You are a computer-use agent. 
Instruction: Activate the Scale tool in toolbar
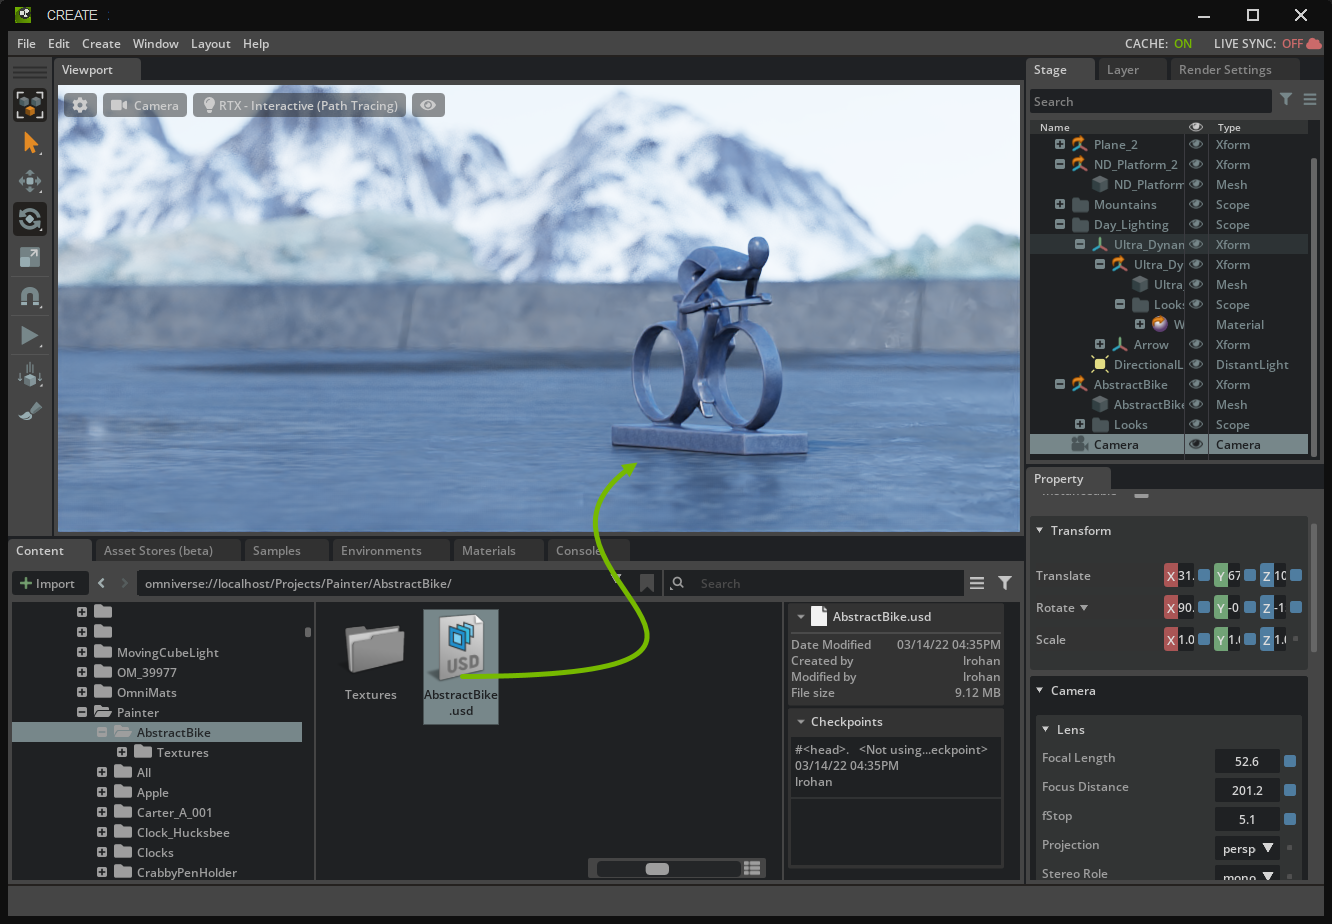tap(30, 257)
